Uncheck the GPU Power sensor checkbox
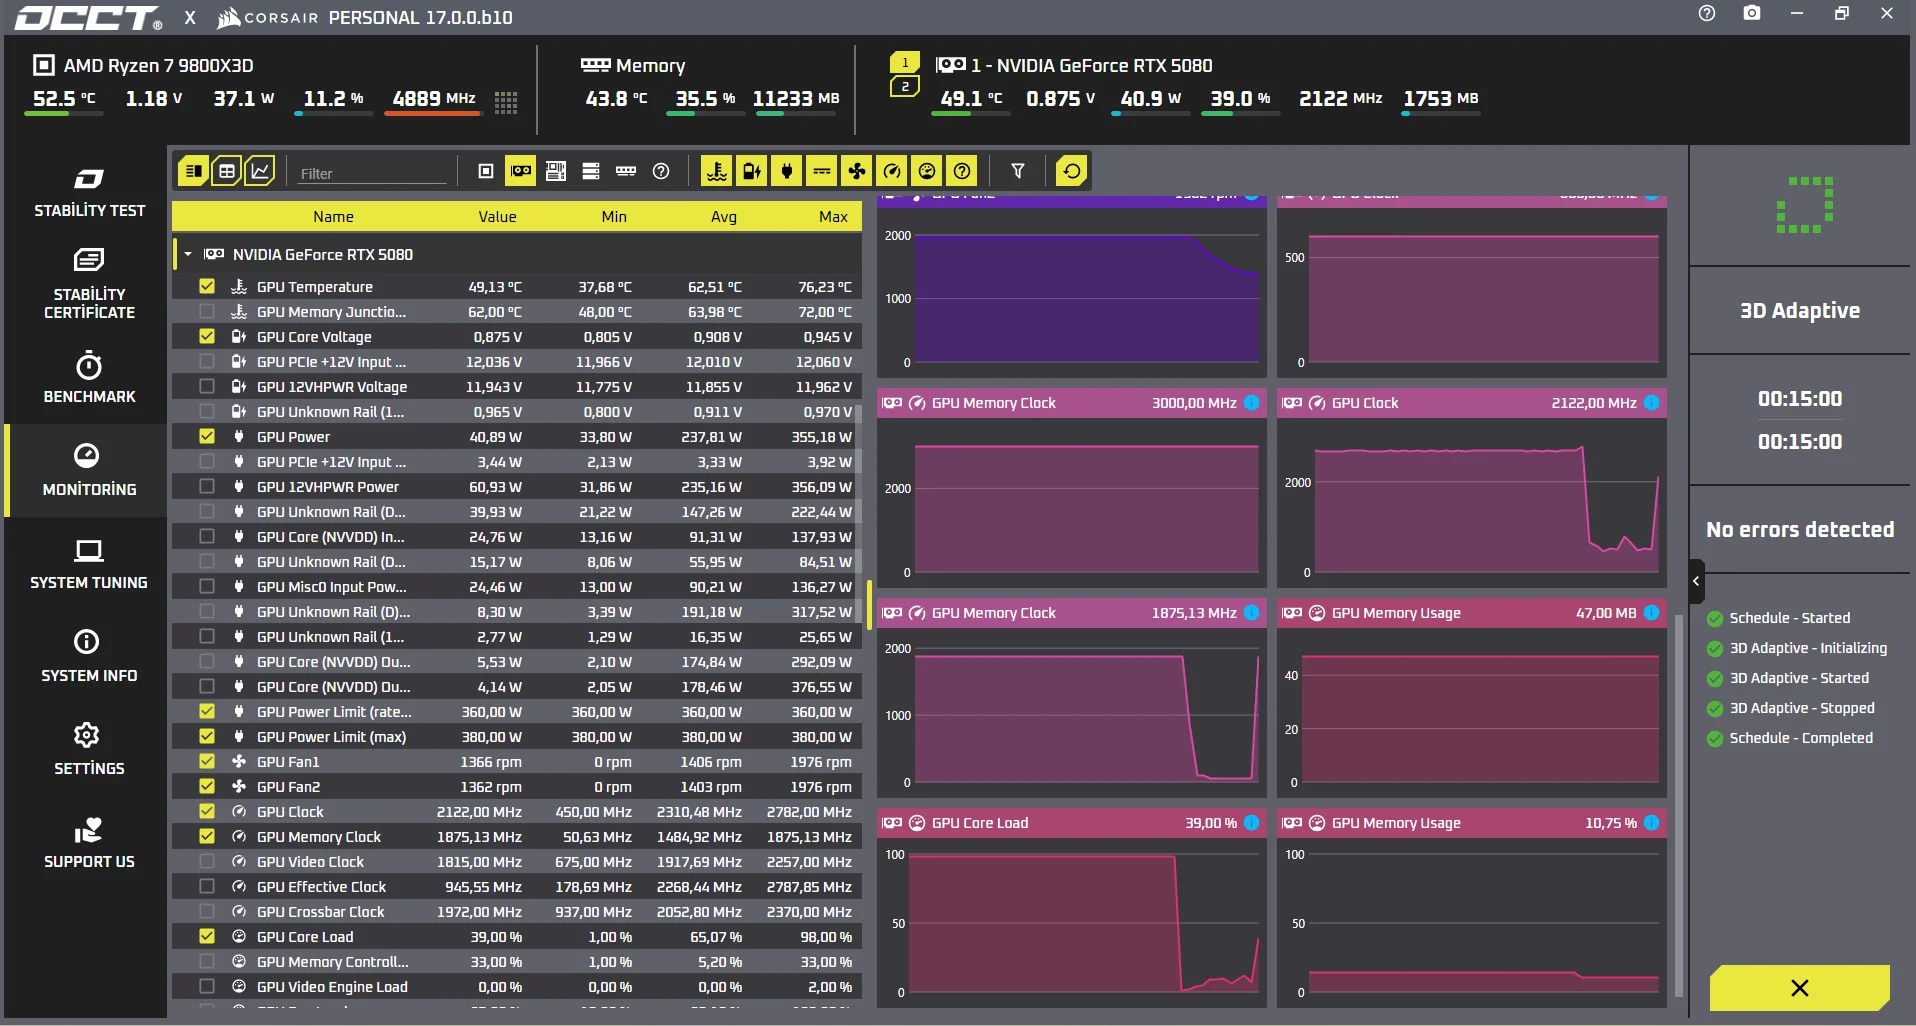The width and height of the screenshot is (1916, 1026). pos(207,436)
